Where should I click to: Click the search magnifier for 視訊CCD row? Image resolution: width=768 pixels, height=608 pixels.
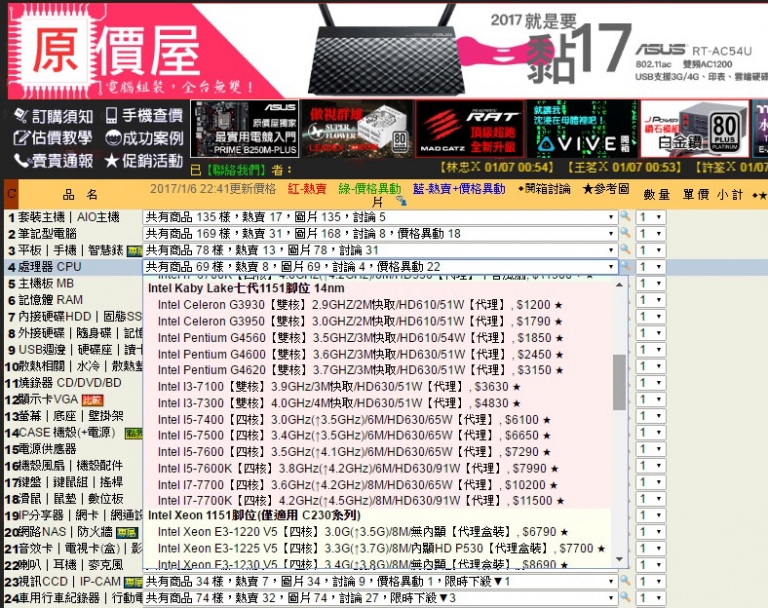click(625, 581)
